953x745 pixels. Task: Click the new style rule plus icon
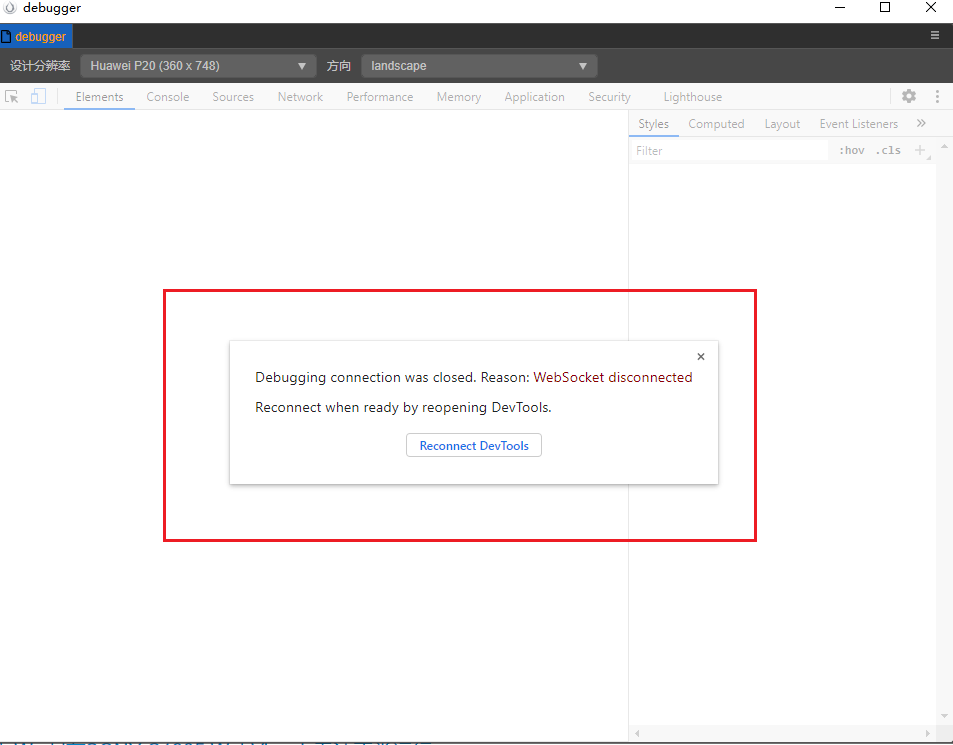[920, 150]
